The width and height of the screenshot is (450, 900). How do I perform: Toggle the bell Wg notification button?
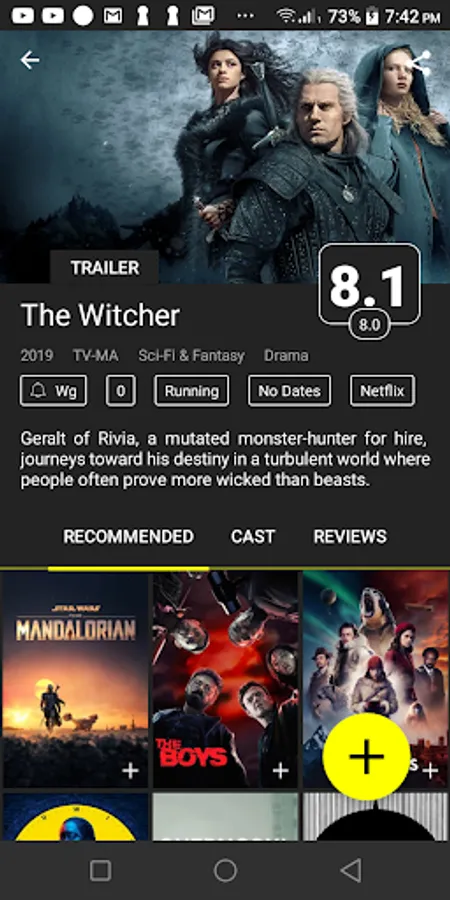click(53, 391)
